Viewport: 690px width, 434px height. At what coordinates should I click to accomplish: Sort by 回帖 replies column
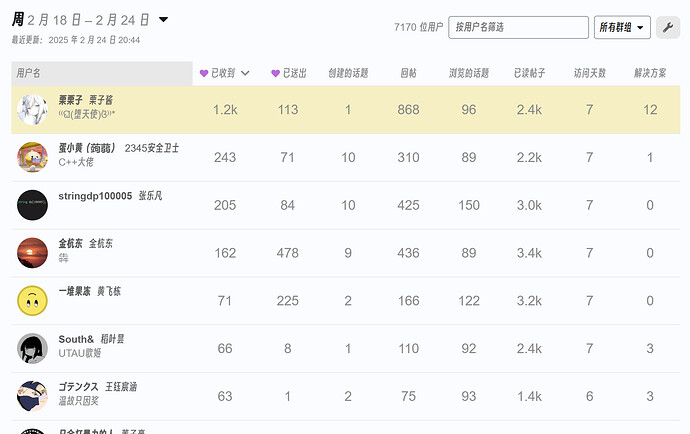click(x=408, y=73)
